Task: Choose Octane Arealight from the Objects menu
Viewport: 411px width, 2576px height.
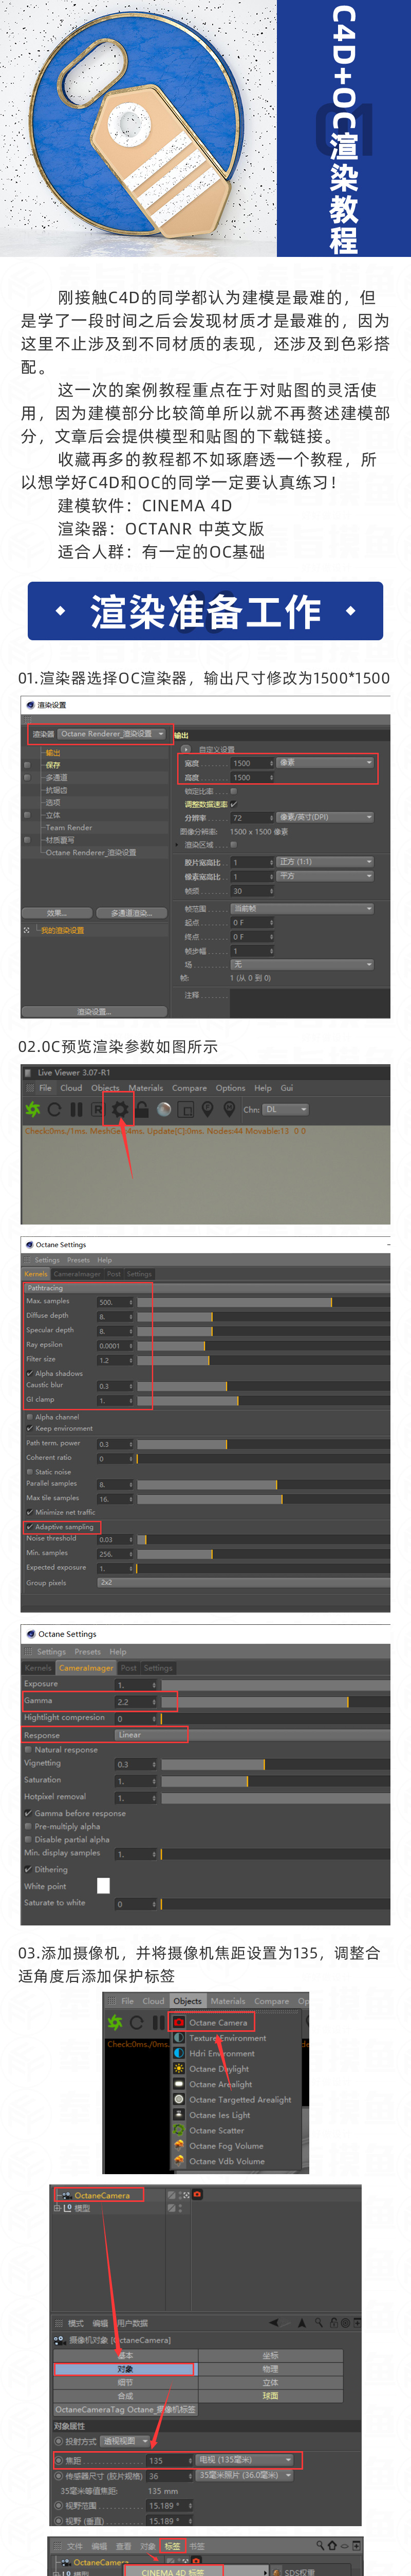Action: tap(221, 2084)
